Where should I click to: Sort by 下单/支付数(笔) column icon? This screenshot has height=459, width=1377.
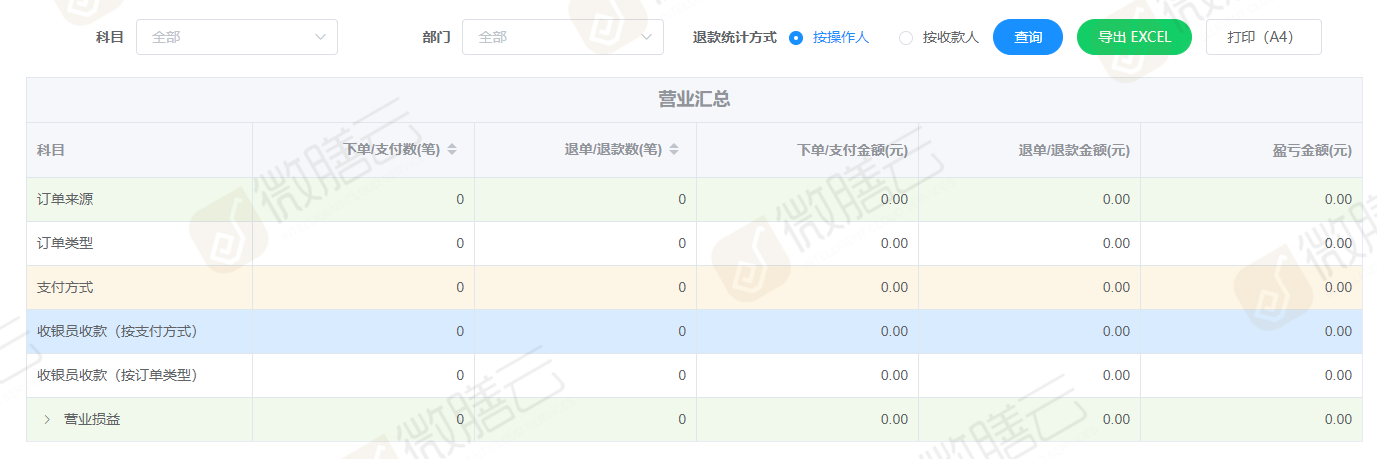(x=452, y=150)
